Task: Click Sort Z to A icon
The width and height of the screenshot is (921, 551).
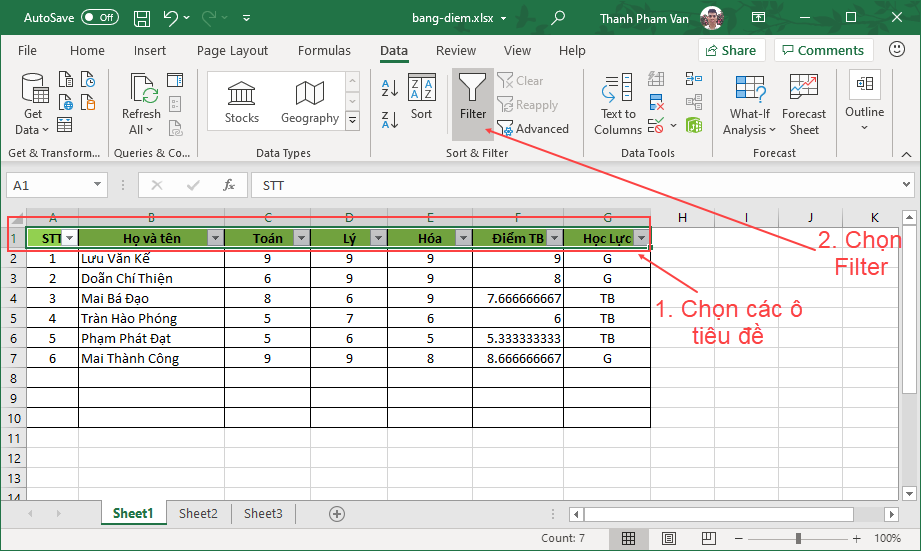Action: [391, 120]
